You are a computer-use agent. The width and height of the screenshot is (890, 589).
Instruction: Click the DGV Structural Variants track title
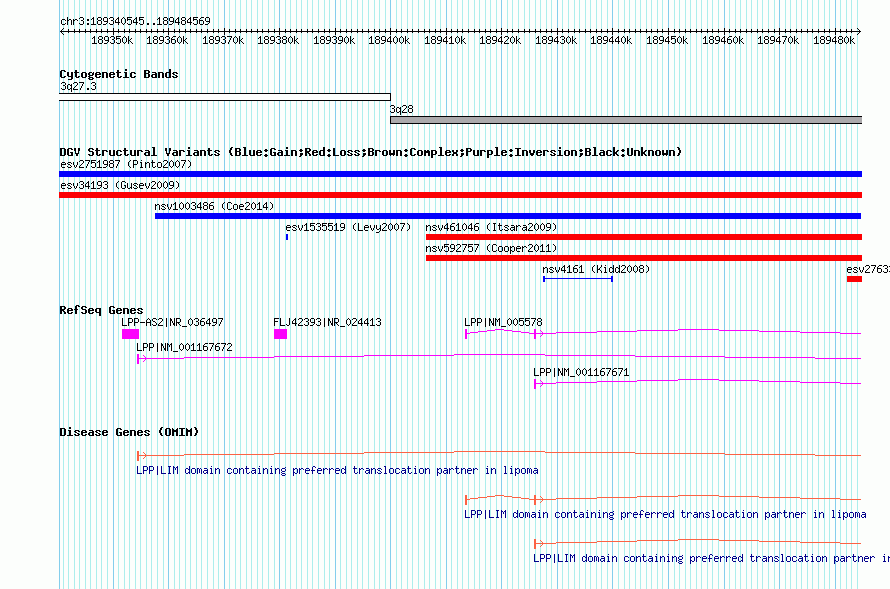[x=371, y=153]
